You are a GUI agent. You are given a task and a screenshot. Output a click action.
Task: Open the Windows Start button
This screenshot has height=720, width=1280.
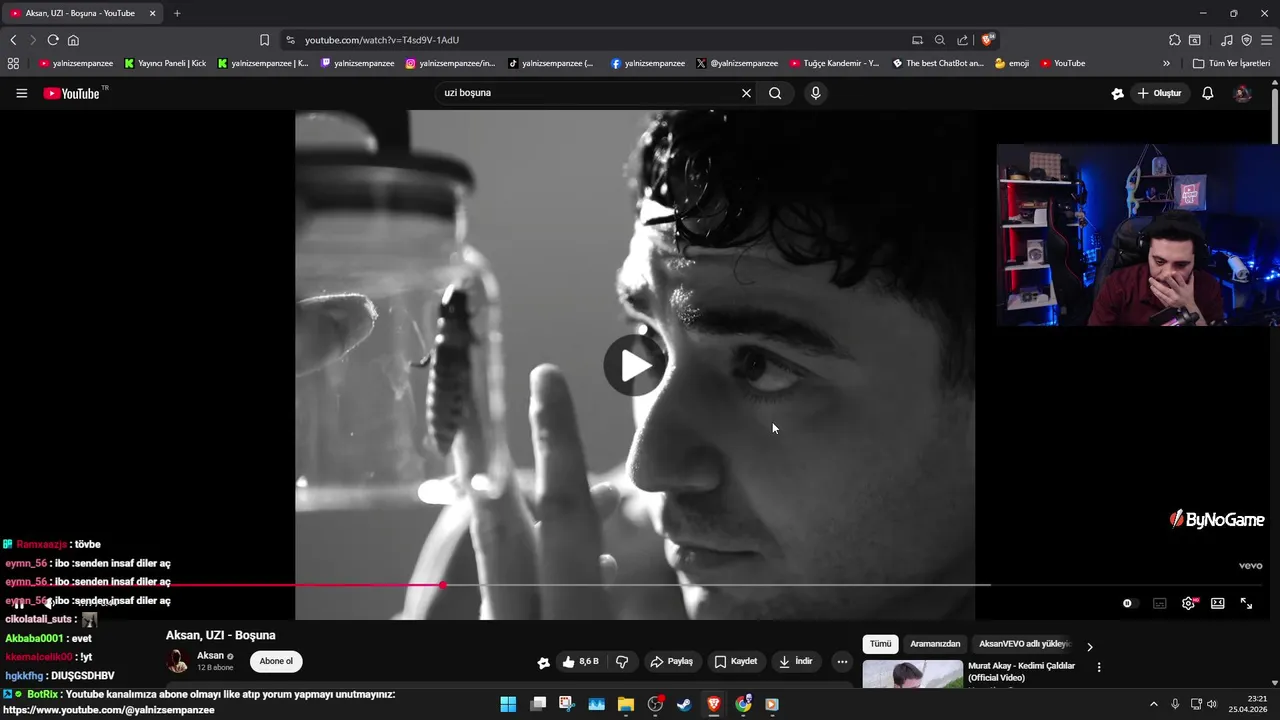pyautogui.click(x=508, y=704)
